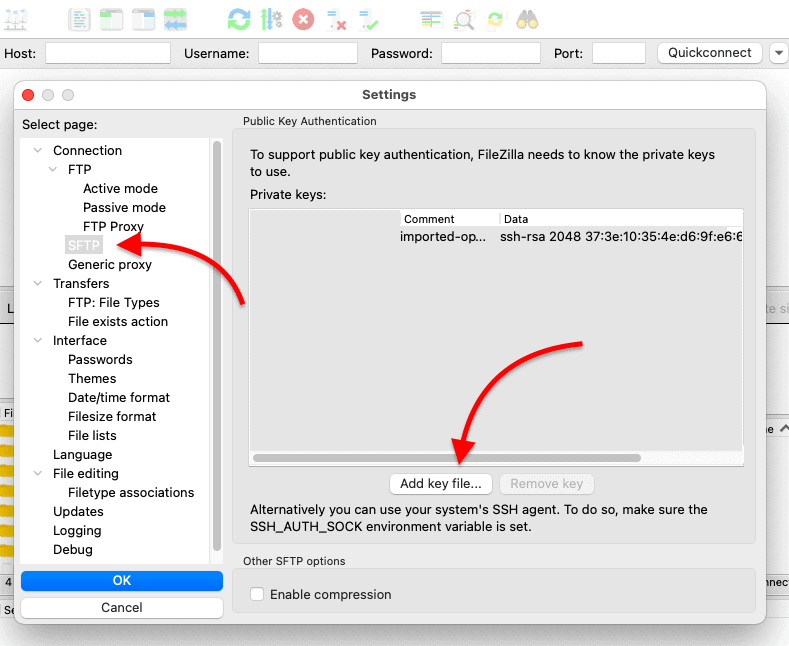
Task: Select the Themes page
Action: (92, 378)
